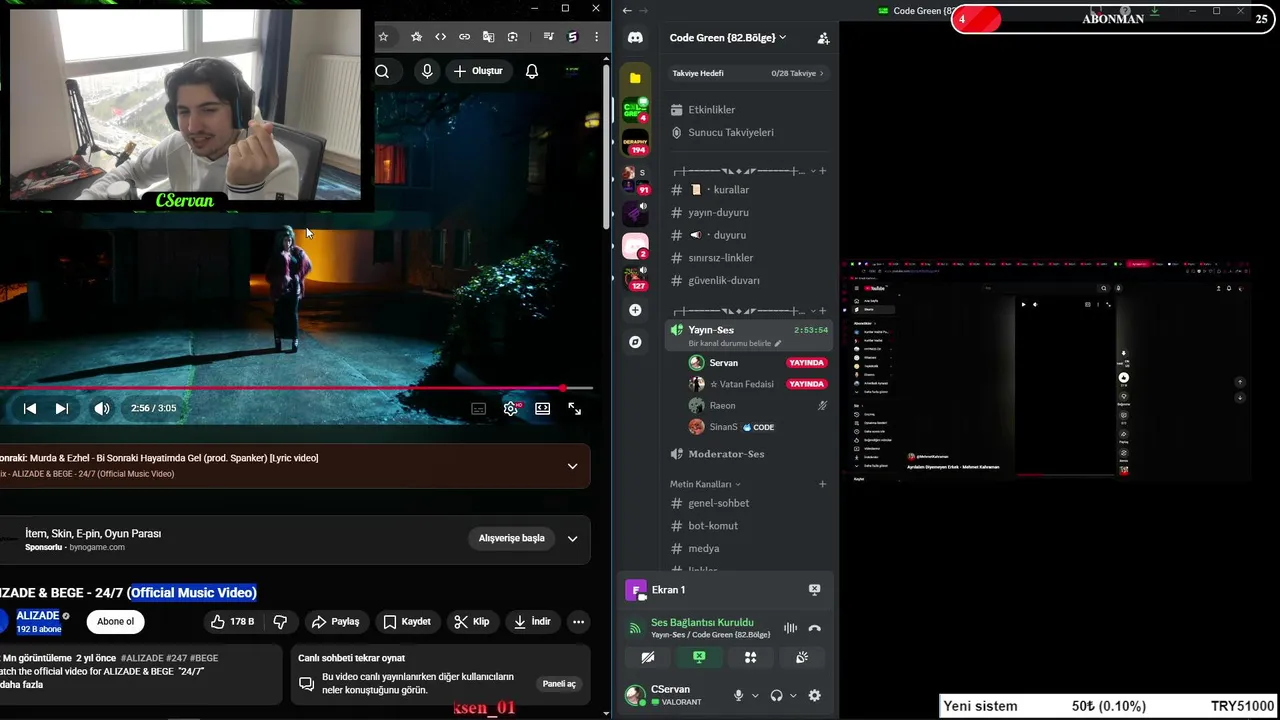Screen dimensions: 1280x720
Task: Click the Oluştur create button
Action: [x=478, y=71]
